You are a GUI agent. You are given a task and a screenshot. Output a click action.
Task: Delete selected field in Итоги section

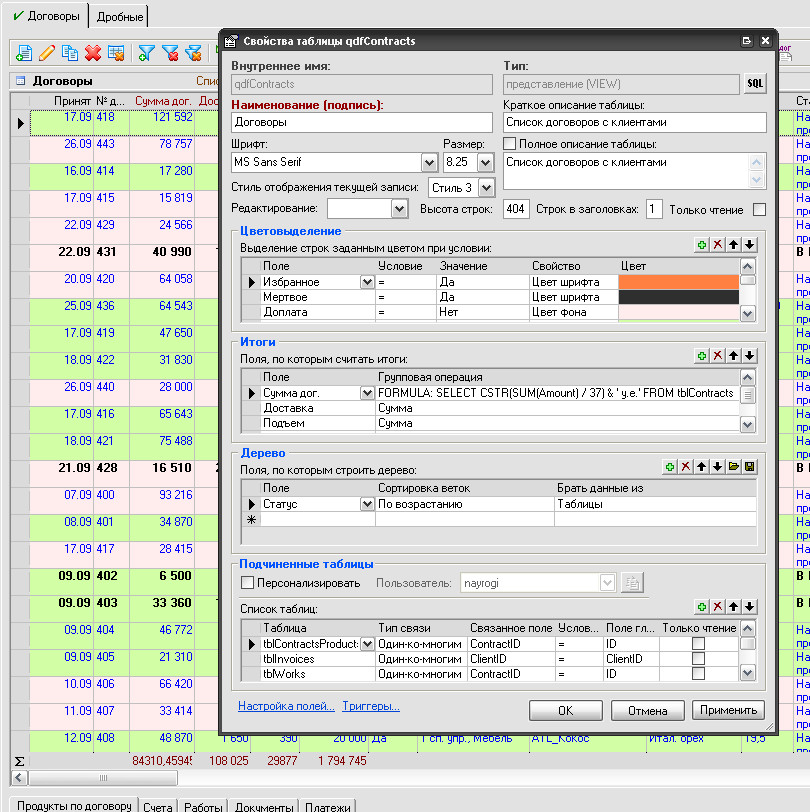coord(717,355)
